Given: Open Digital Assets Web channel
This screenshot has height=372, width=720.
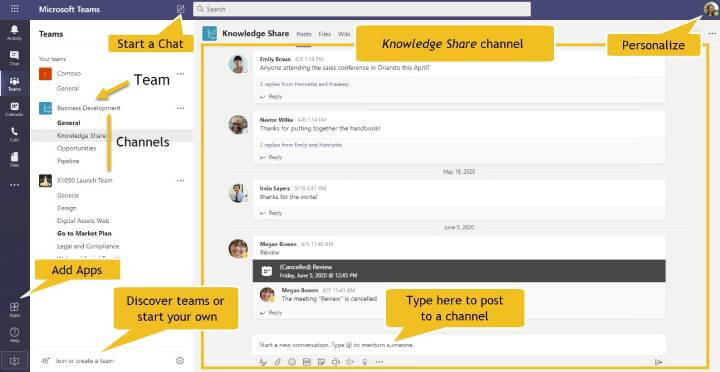Looking at the screenshot, I should pos(83,221).
